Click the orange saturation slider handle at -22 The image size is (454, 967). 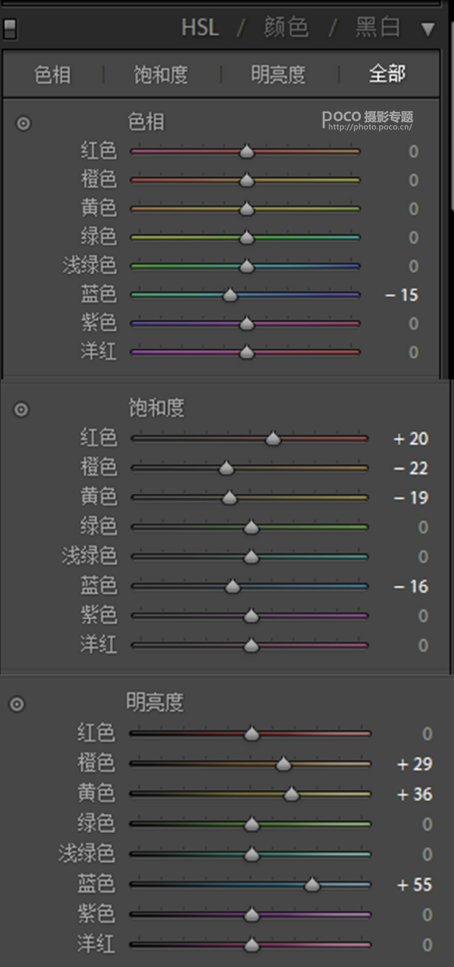click(x=226, y=468)
